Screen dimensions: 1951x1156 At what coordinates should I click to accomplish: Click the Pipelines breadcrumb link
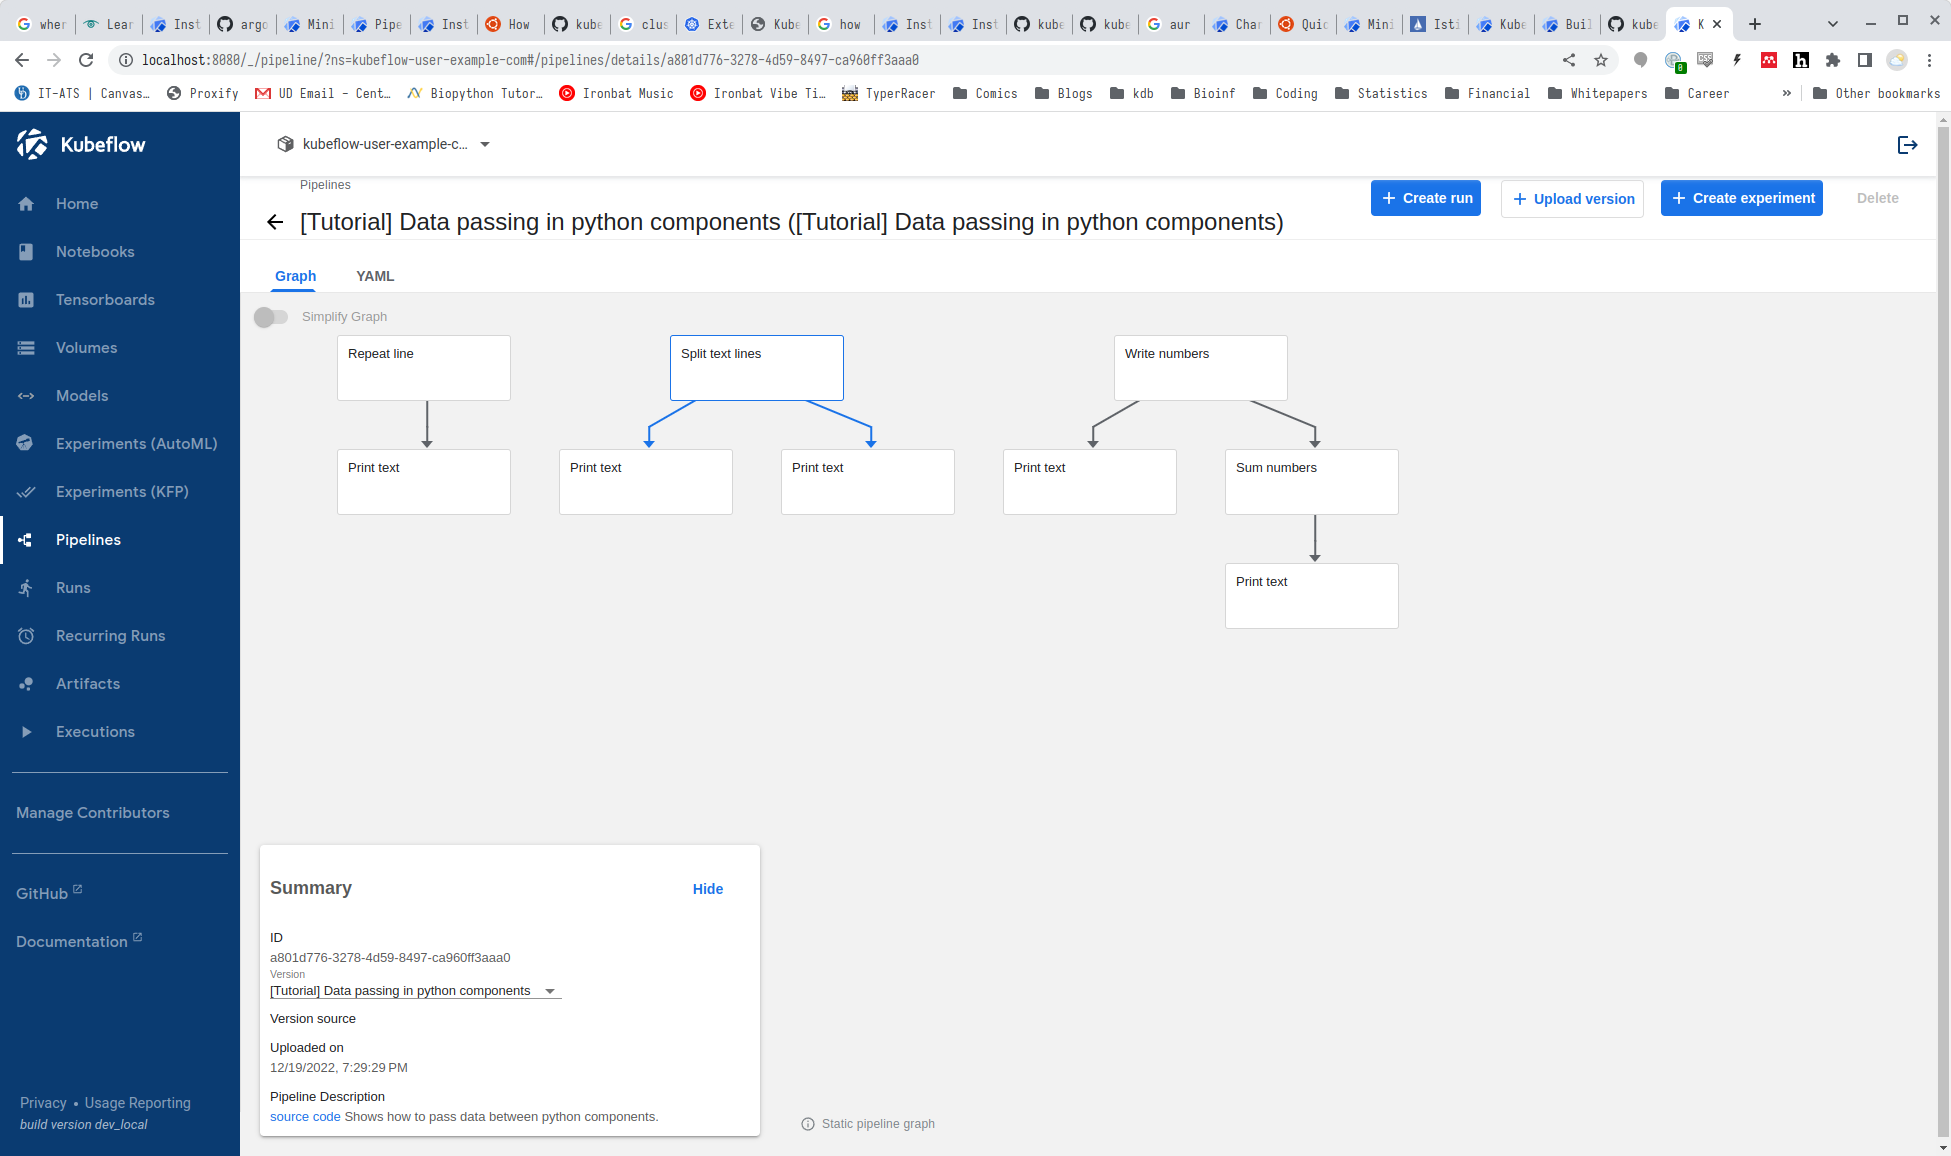click(x=325, y=185)
